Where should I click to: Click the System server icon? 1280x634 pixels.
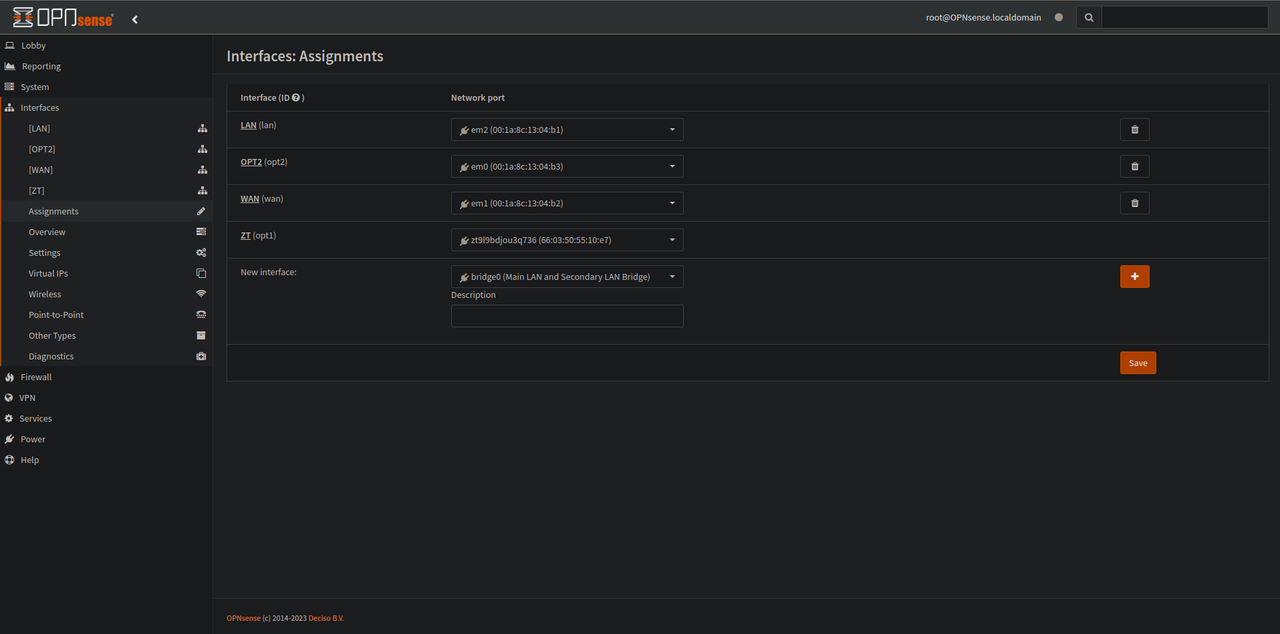point(10,87)
